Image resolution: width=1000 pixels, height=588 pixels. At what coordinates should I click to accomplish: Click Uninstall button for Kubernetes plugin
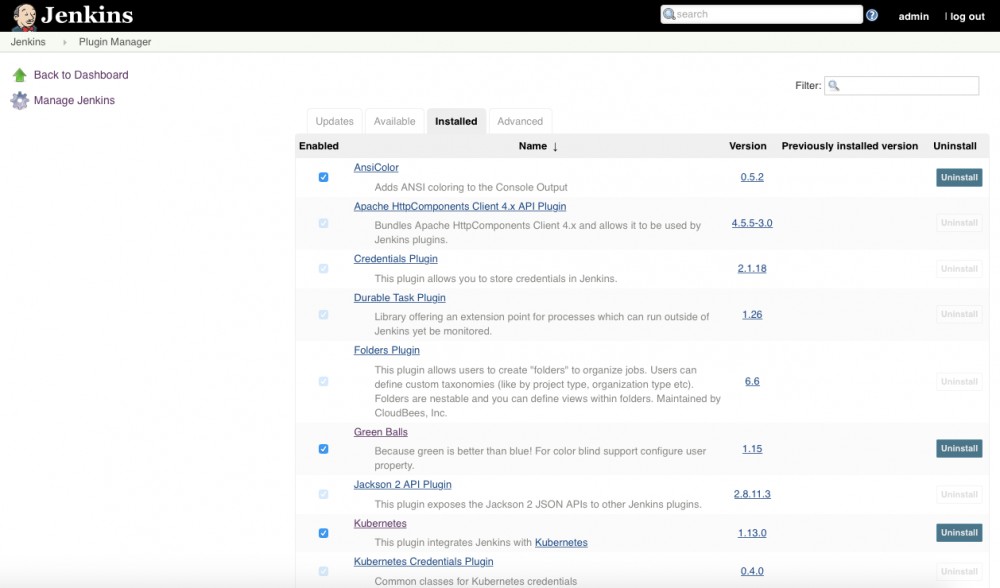coord(959,533)
